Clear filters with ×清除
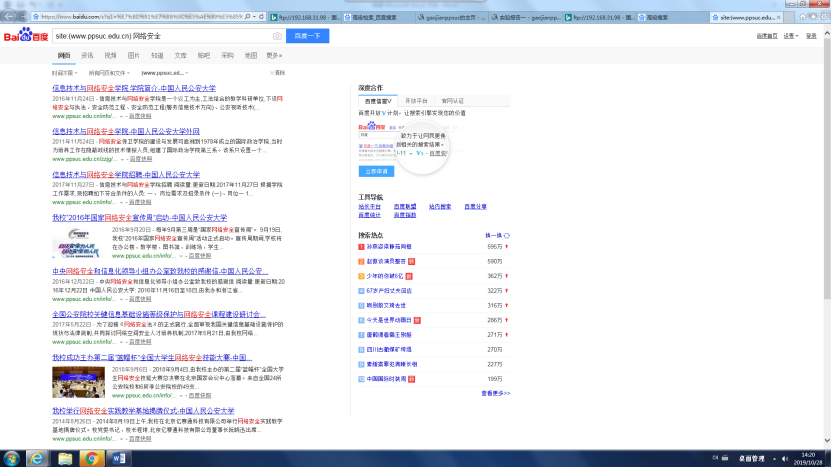This screenshot has height=468, width=831. point(277,73)
